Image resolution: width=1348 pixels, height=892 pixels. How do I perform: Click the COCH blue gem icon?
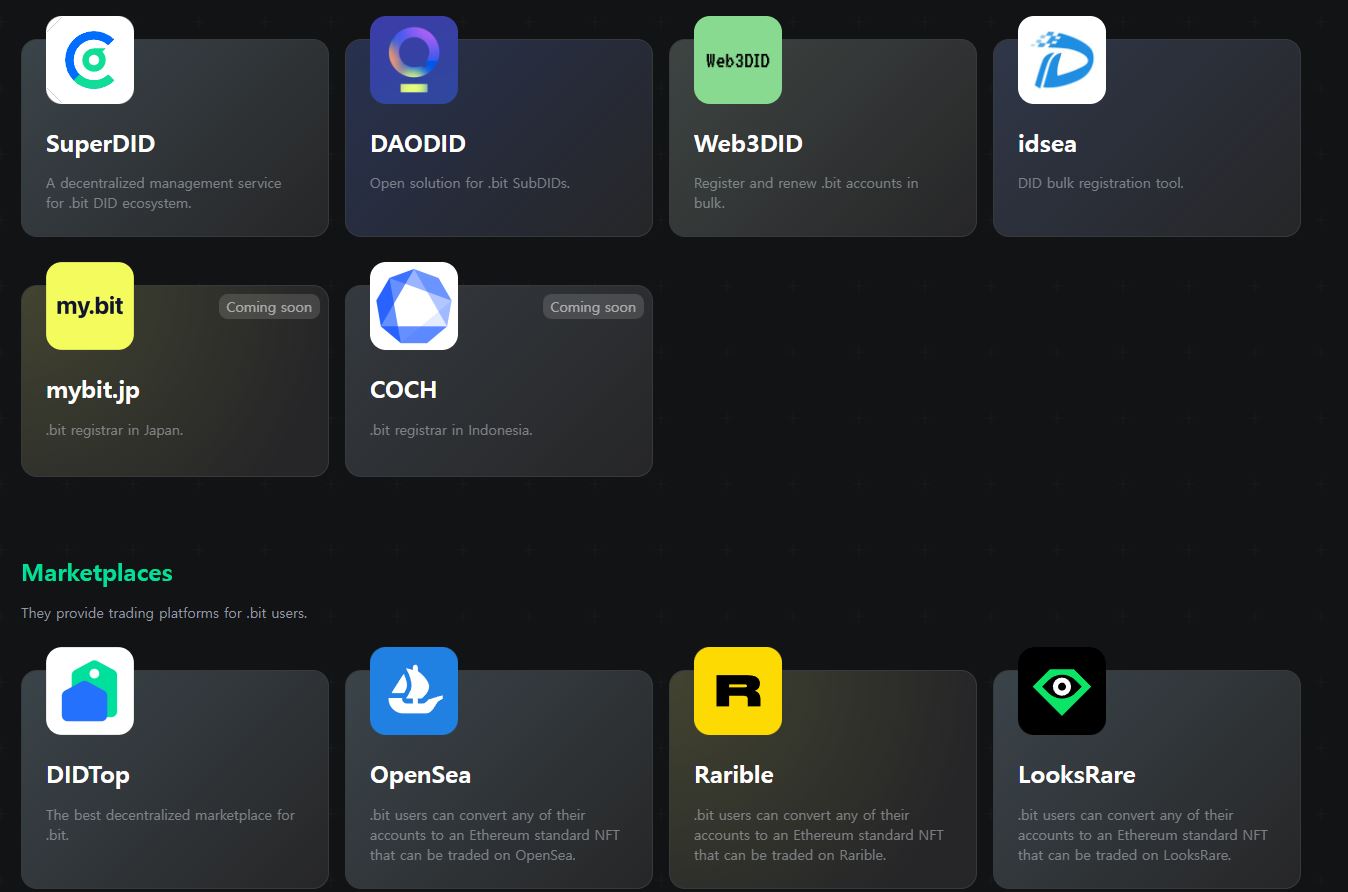414,306
